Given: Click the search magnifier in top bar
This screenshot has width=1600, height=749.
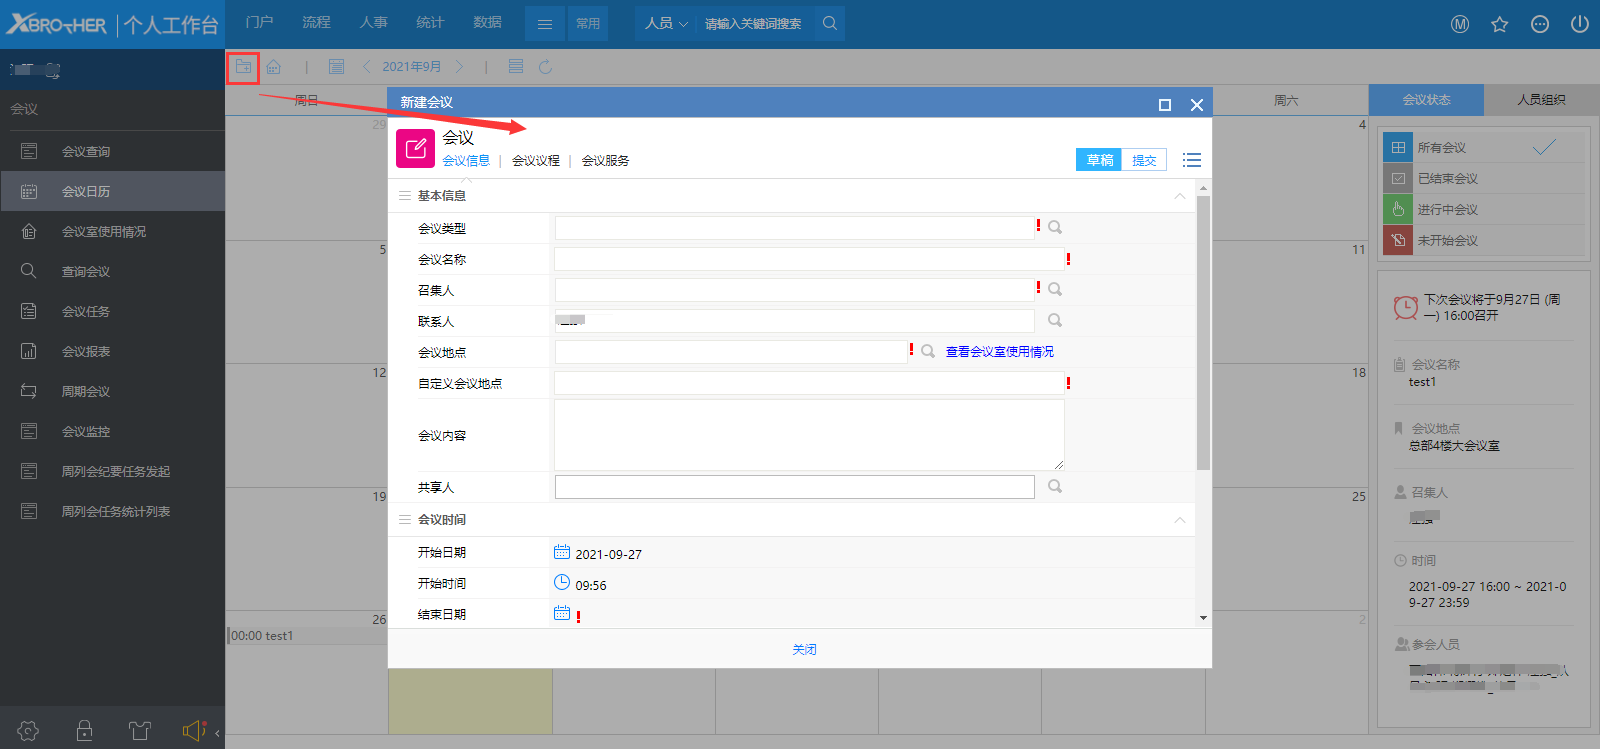Looking at the screenshot, I should 829,23.
